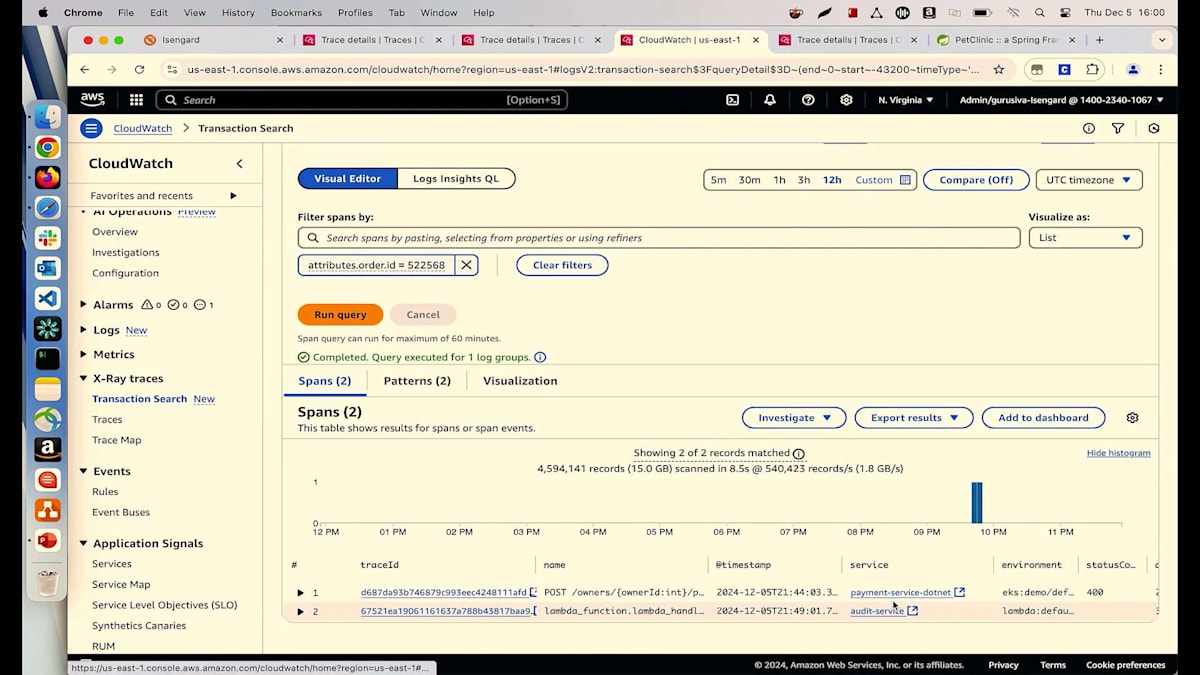The height and width of the screenshot is (675, 1200).
Task: Open the AWS console settings gear
Action: click(x=846, y=100)
